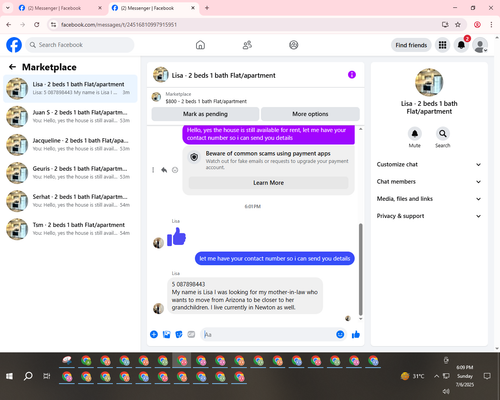Screen dimensions: 500x400
Task: Open the Home feed icon
Action: tap(200, 45)
